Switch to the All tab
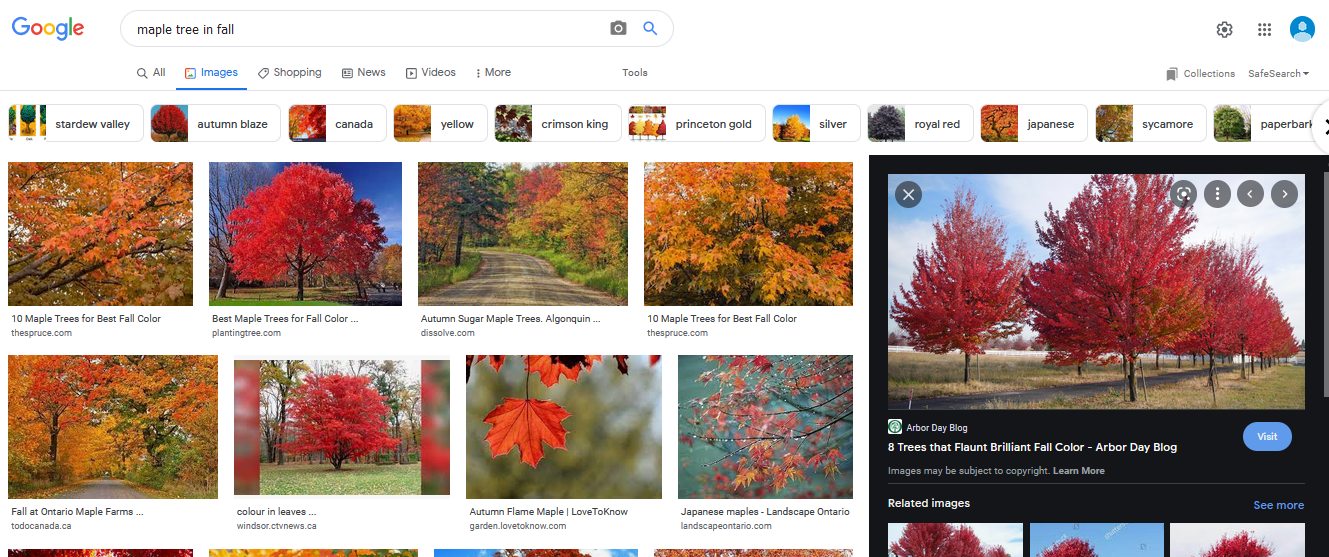Image resolution: width=1329 pixels, height=557 pixels. click(151, 72)
